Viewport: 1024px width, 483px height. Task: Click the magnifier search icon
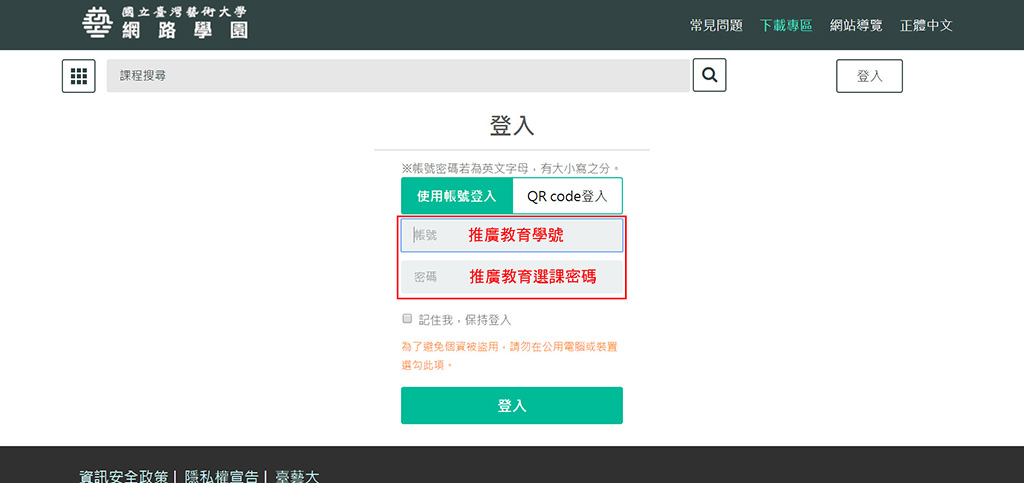click(x=709, y=75)
